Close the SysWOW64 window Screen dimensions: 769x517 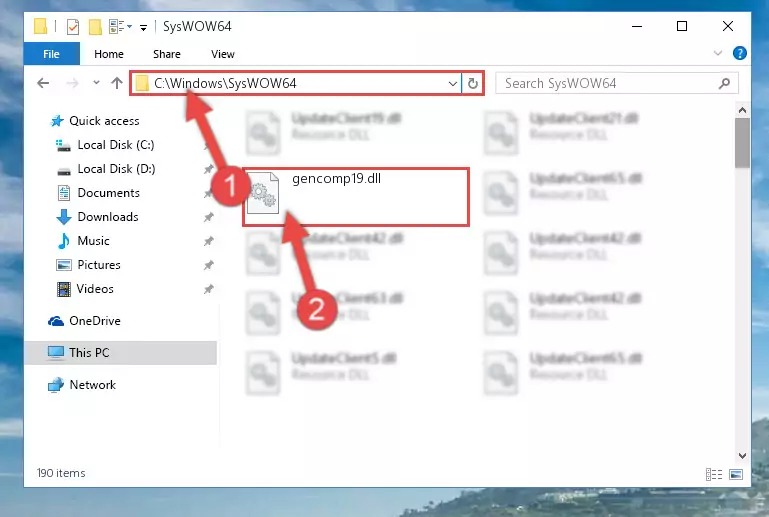pos(728,26)
